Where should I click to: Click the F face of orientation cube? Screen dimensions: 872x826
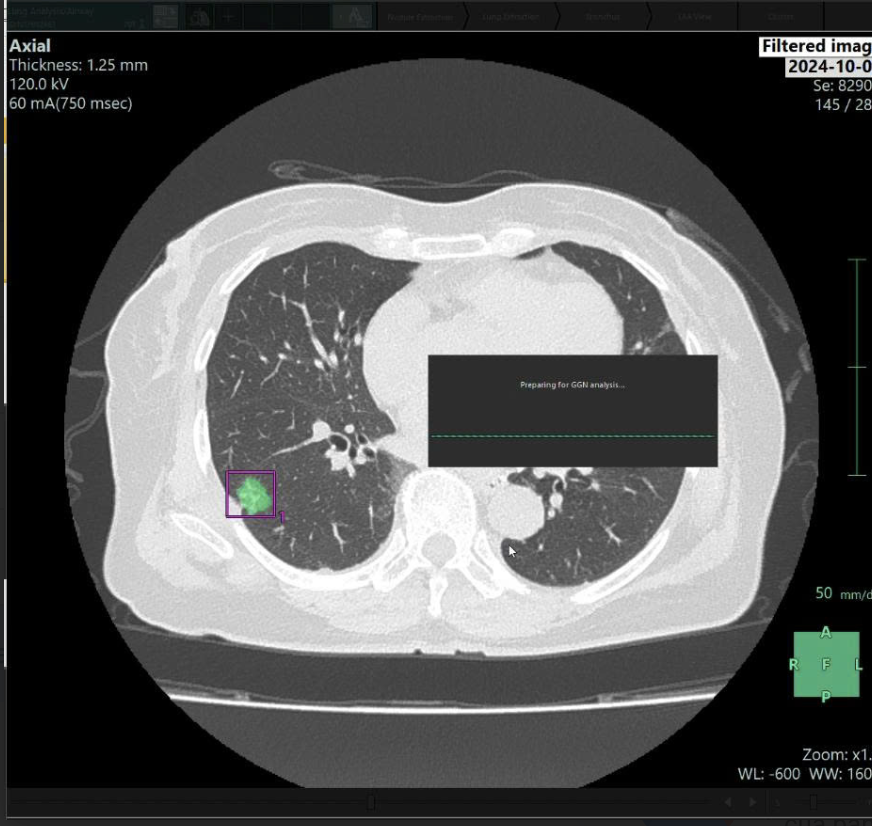[x=826, y=665]
